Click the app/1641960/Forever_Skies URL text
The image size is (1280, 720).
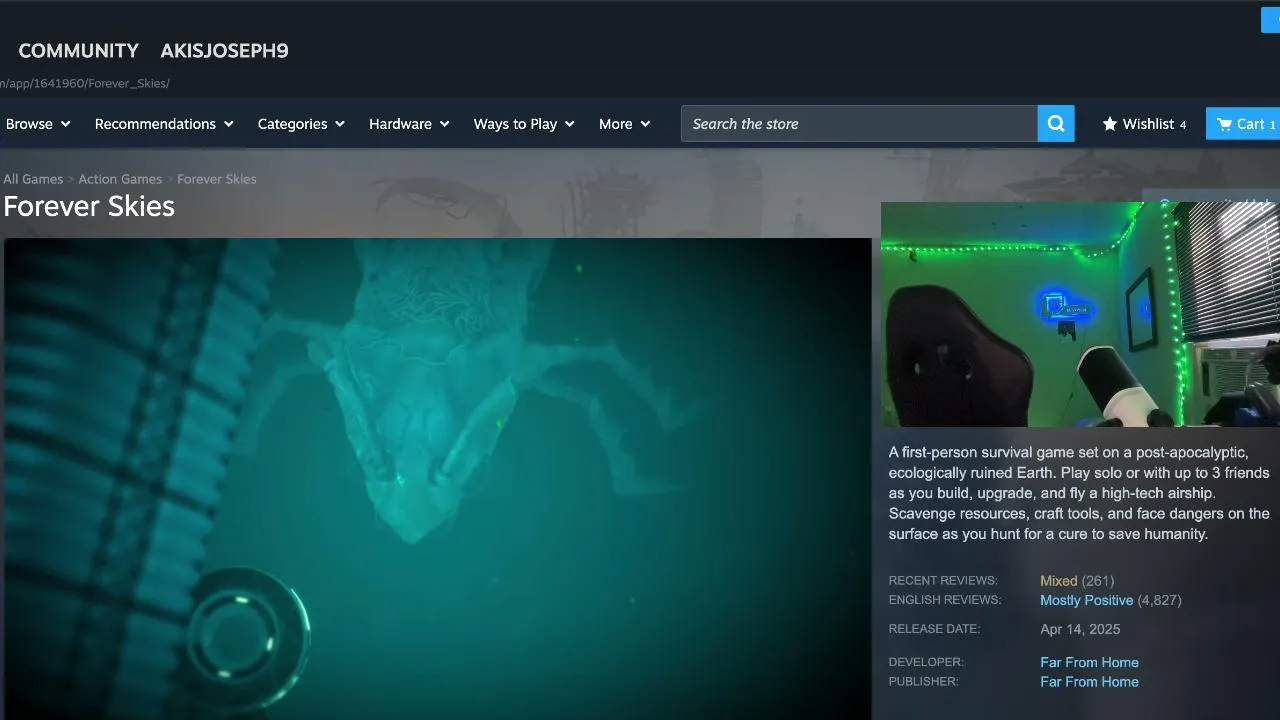point(85,83)
